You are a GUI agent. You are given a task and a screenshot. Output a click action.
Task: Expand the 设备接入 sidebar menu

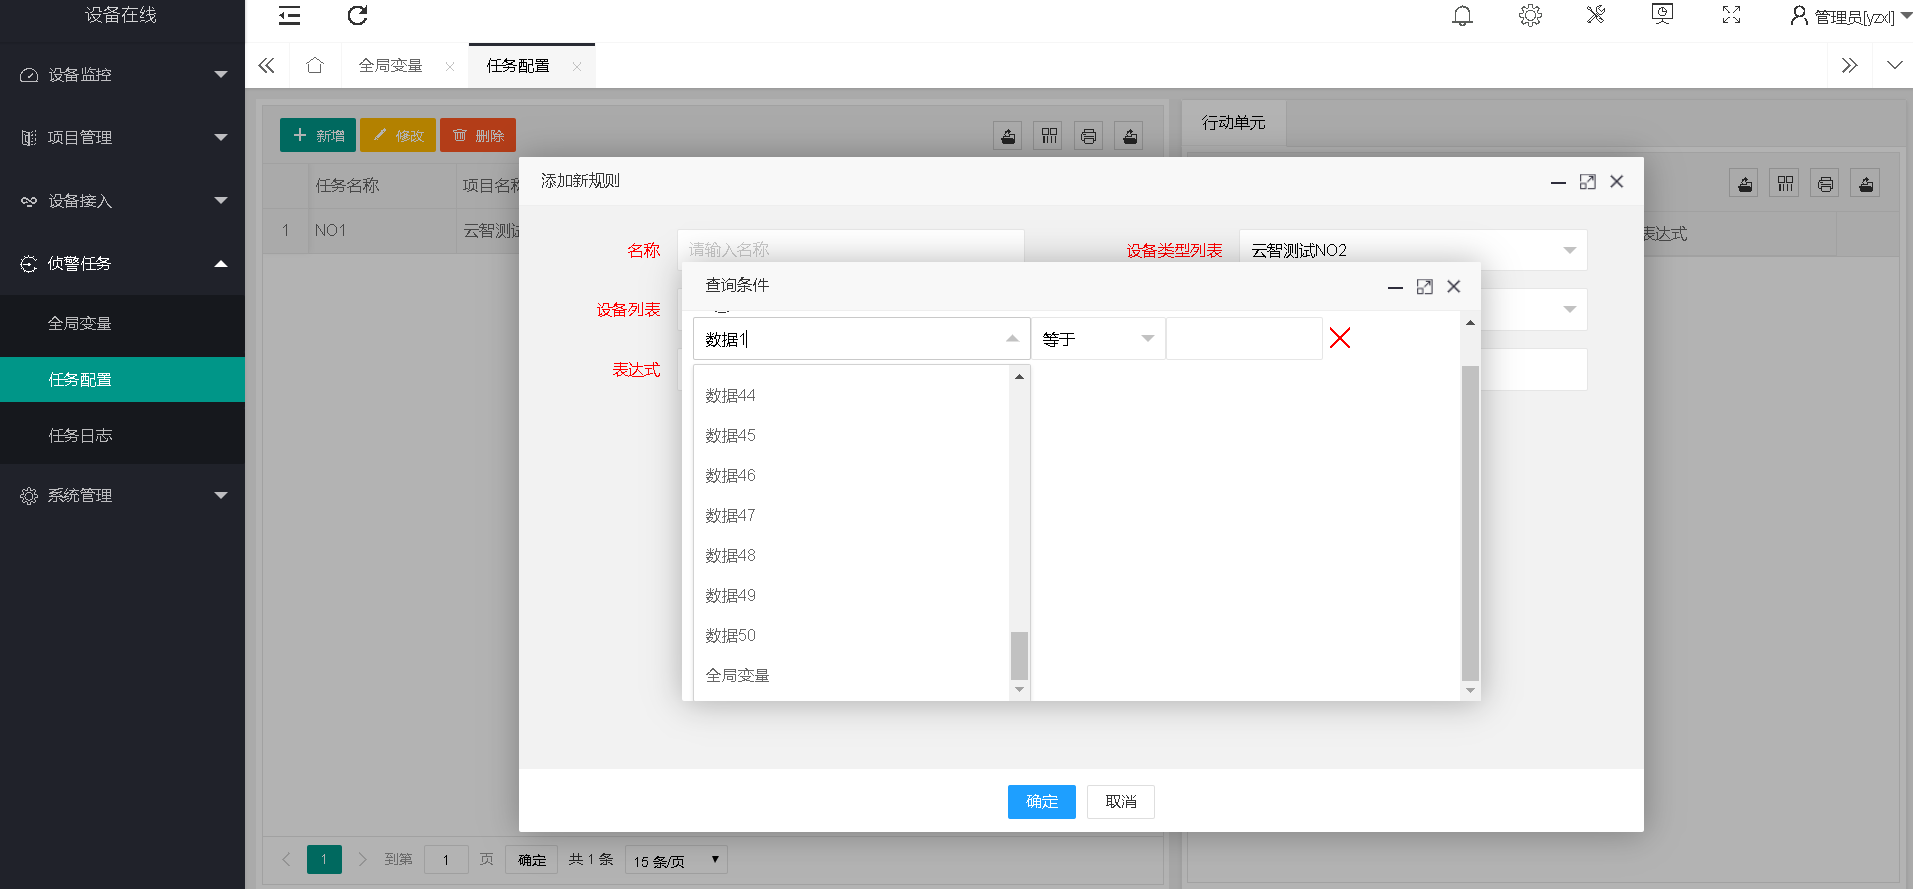point(122,200)
